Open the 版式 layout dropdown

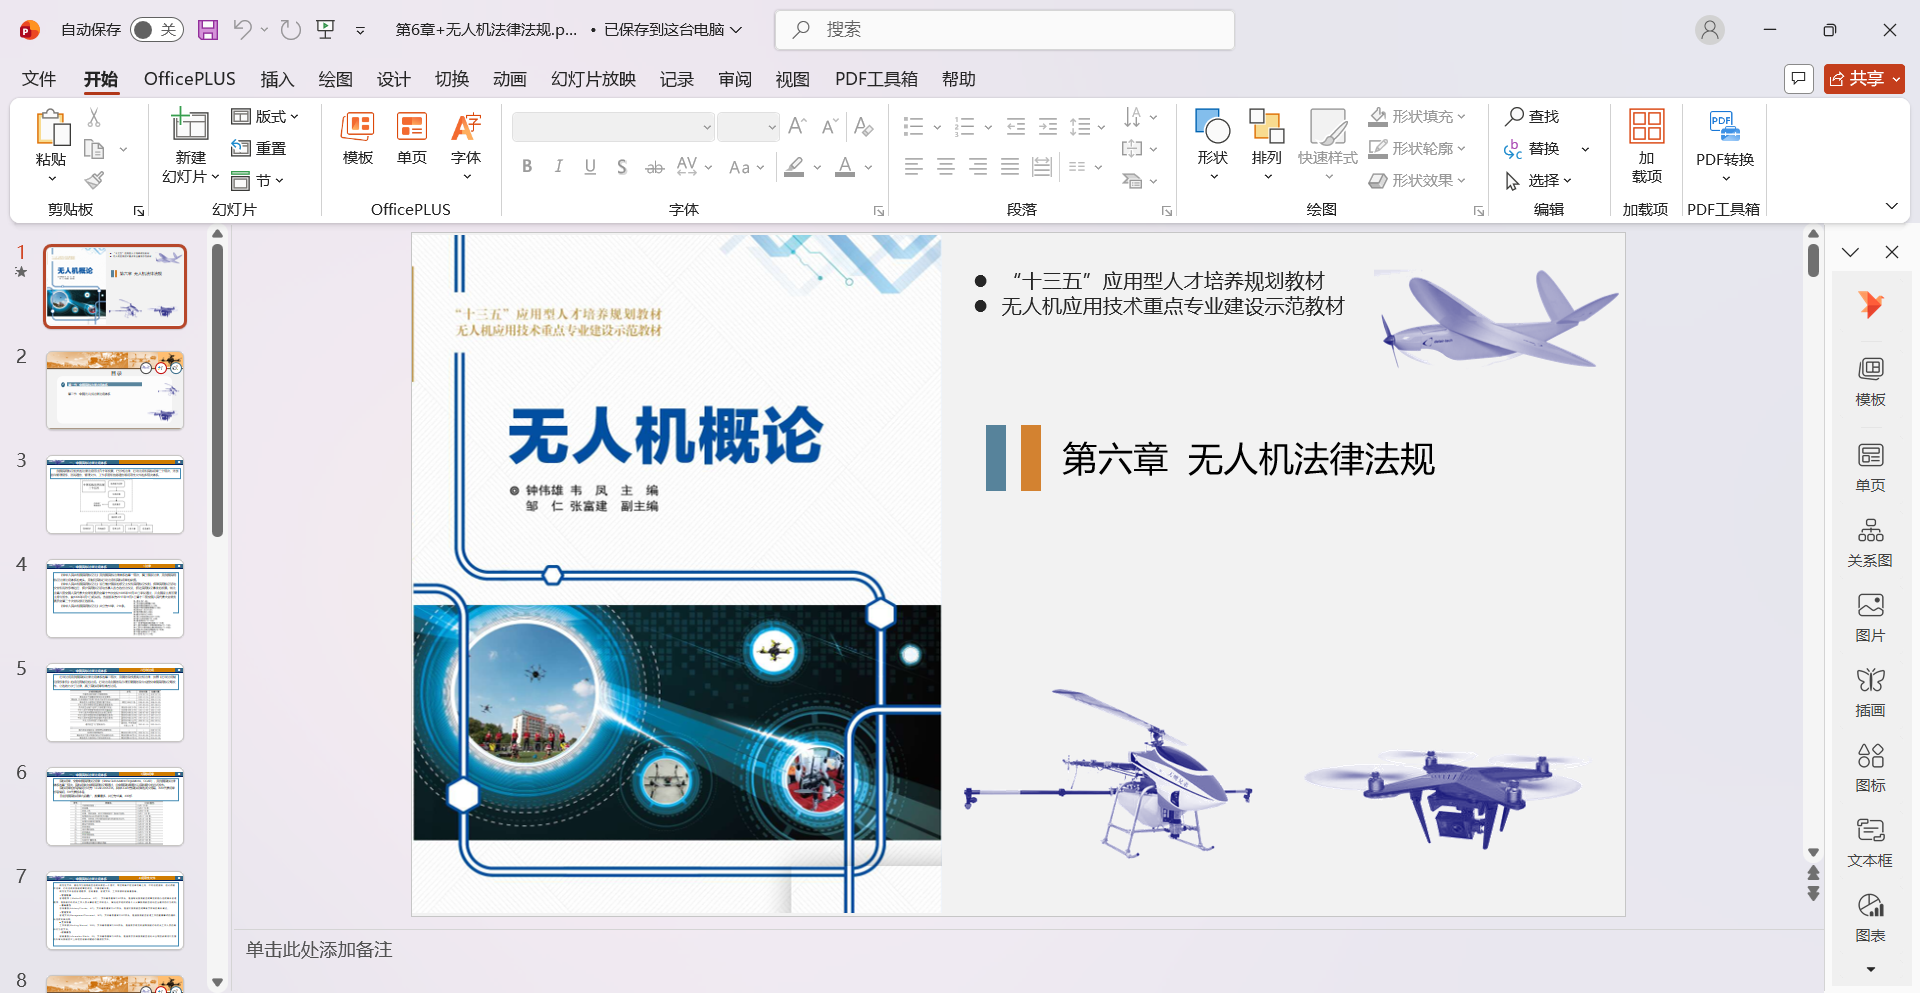point(265,117)
